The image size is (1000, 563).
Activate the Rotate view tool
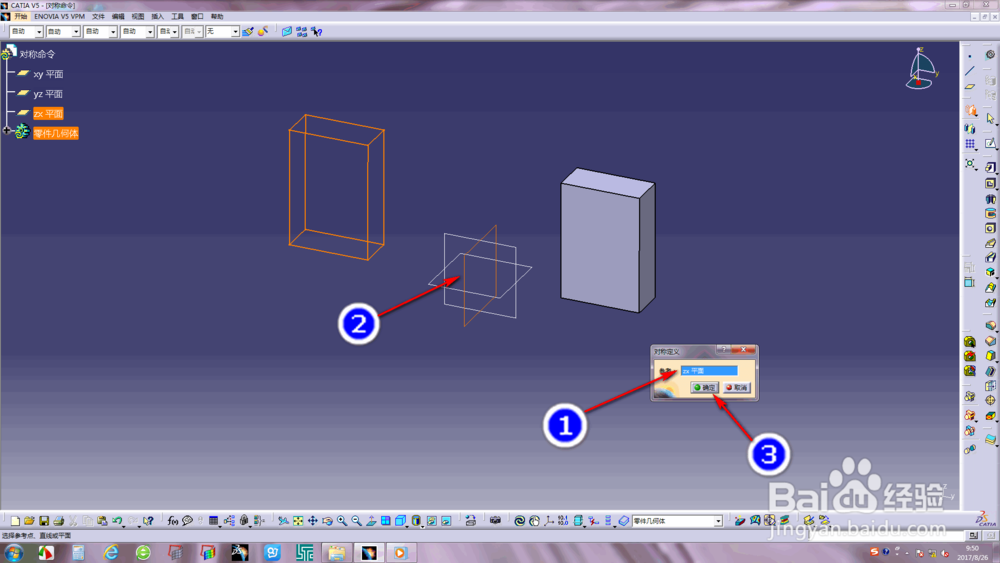[x=327, y=521]
